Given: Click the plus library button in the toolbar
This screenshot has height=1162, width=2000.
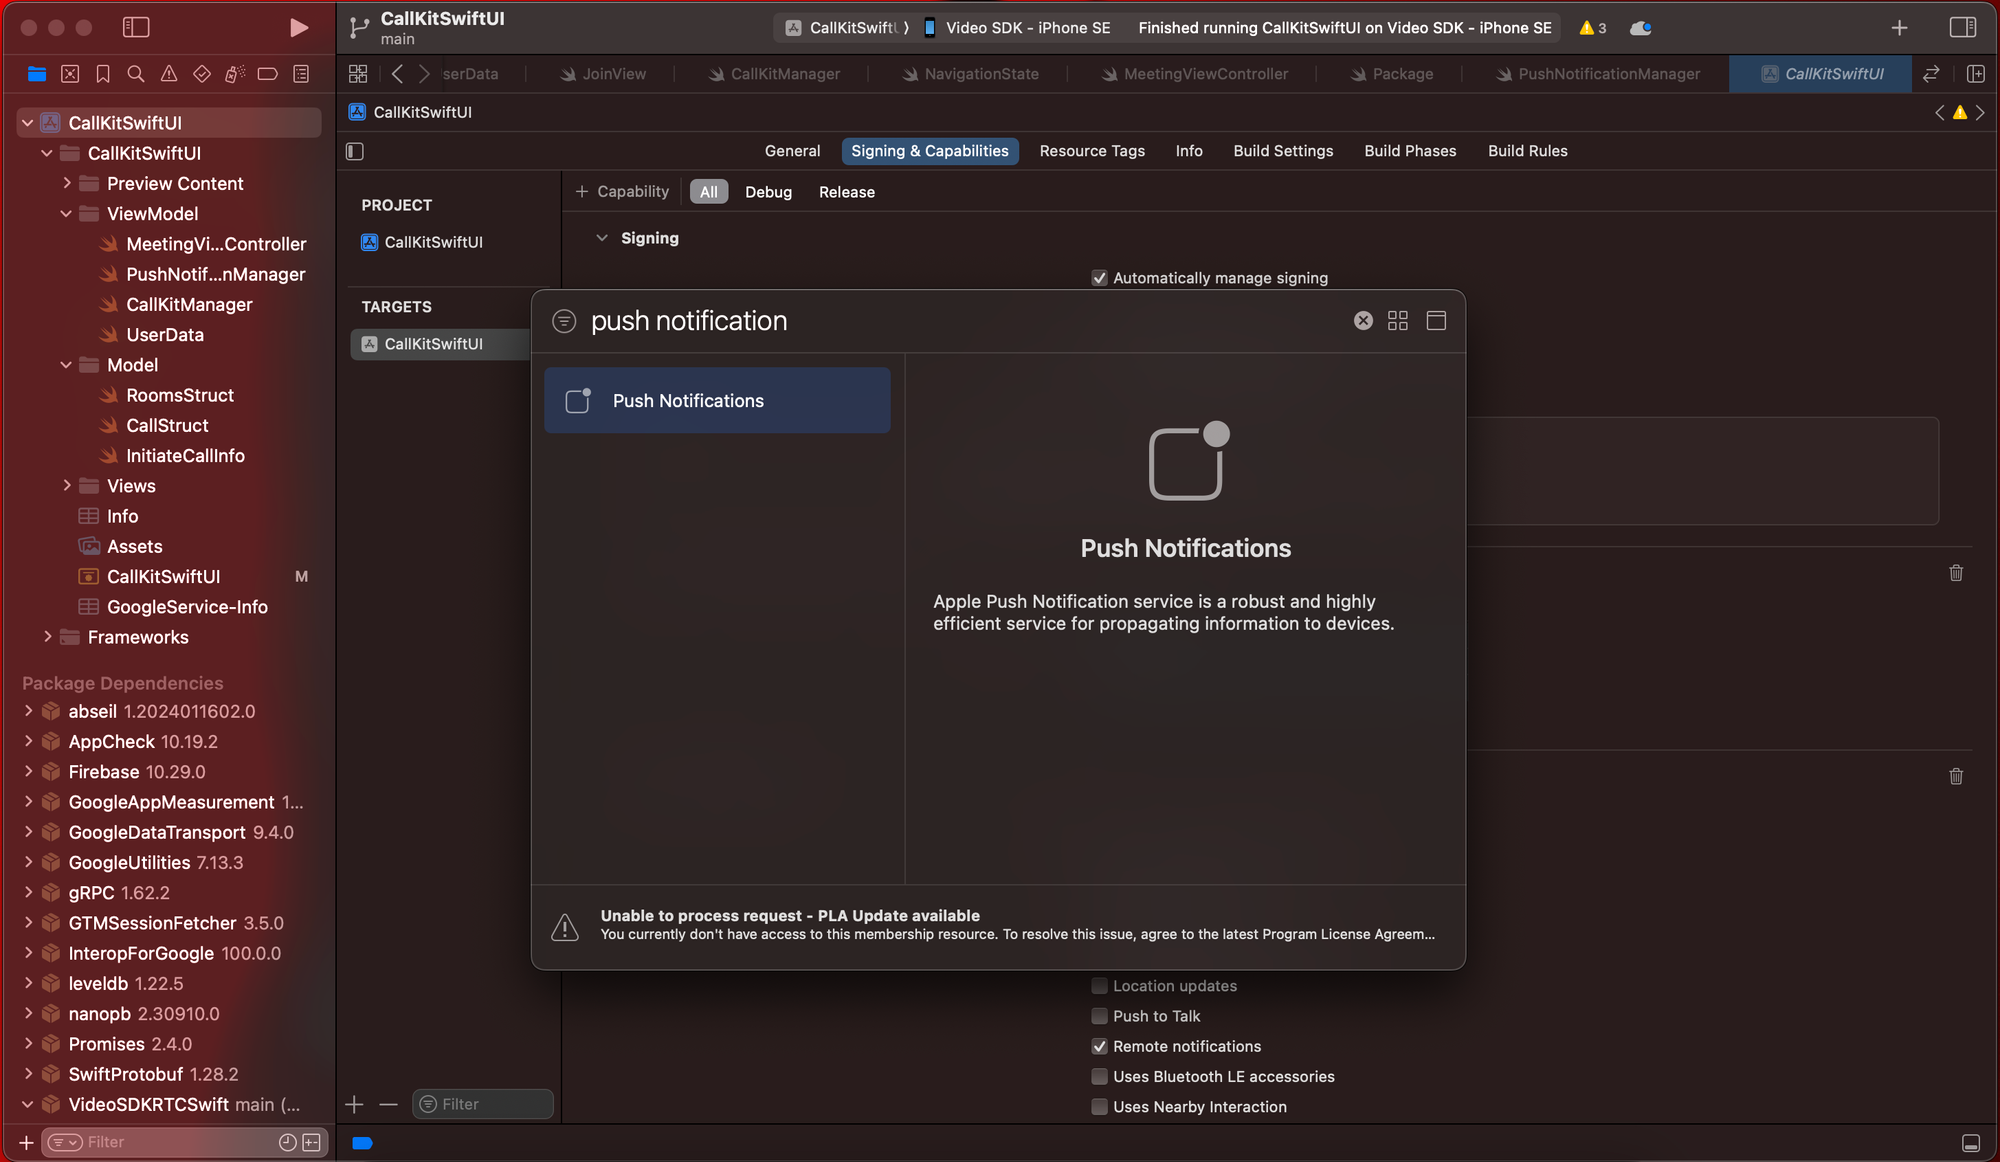Looking at the screenshot, I should click(1900, 28).
